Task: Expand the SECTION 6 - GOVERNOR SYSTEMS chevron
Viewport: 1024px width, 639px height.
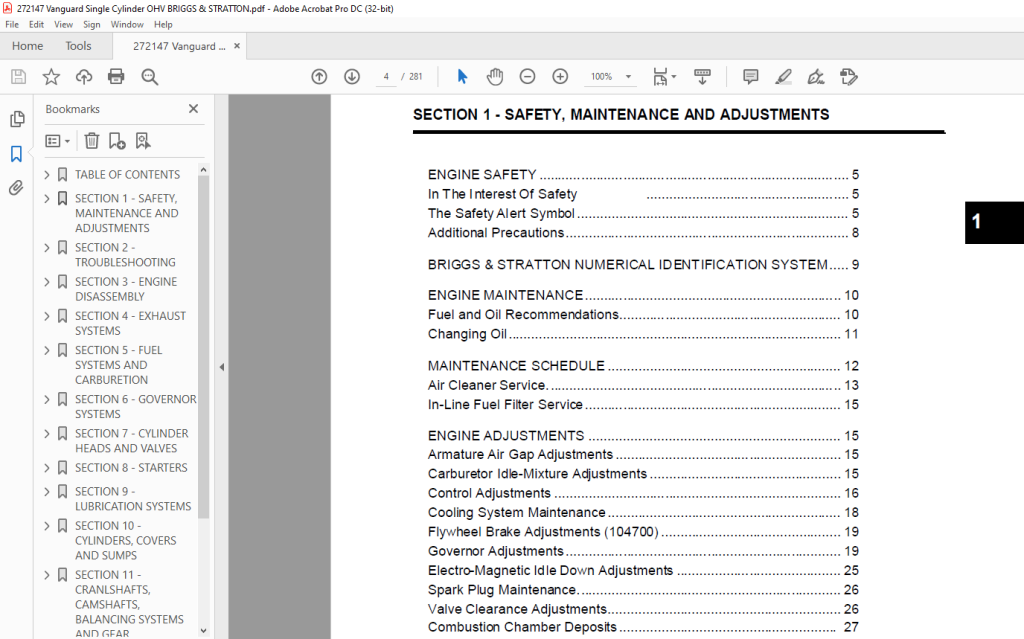Action: pyautogui.click(x=46, y=399)
